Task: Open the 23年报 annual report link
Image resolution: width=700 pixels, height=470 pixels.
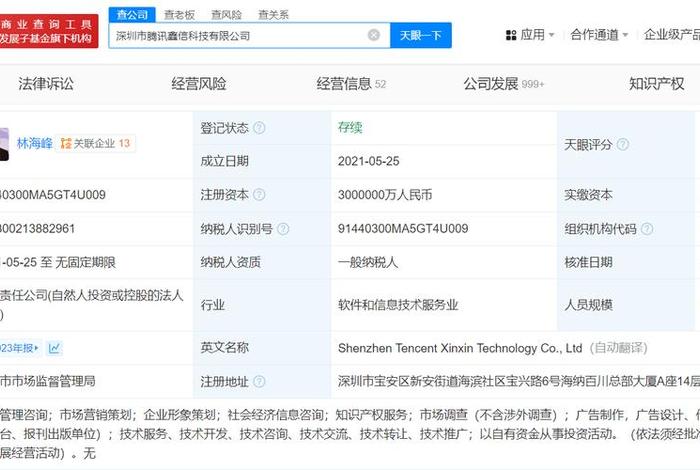Action: (x=20, y=348)
